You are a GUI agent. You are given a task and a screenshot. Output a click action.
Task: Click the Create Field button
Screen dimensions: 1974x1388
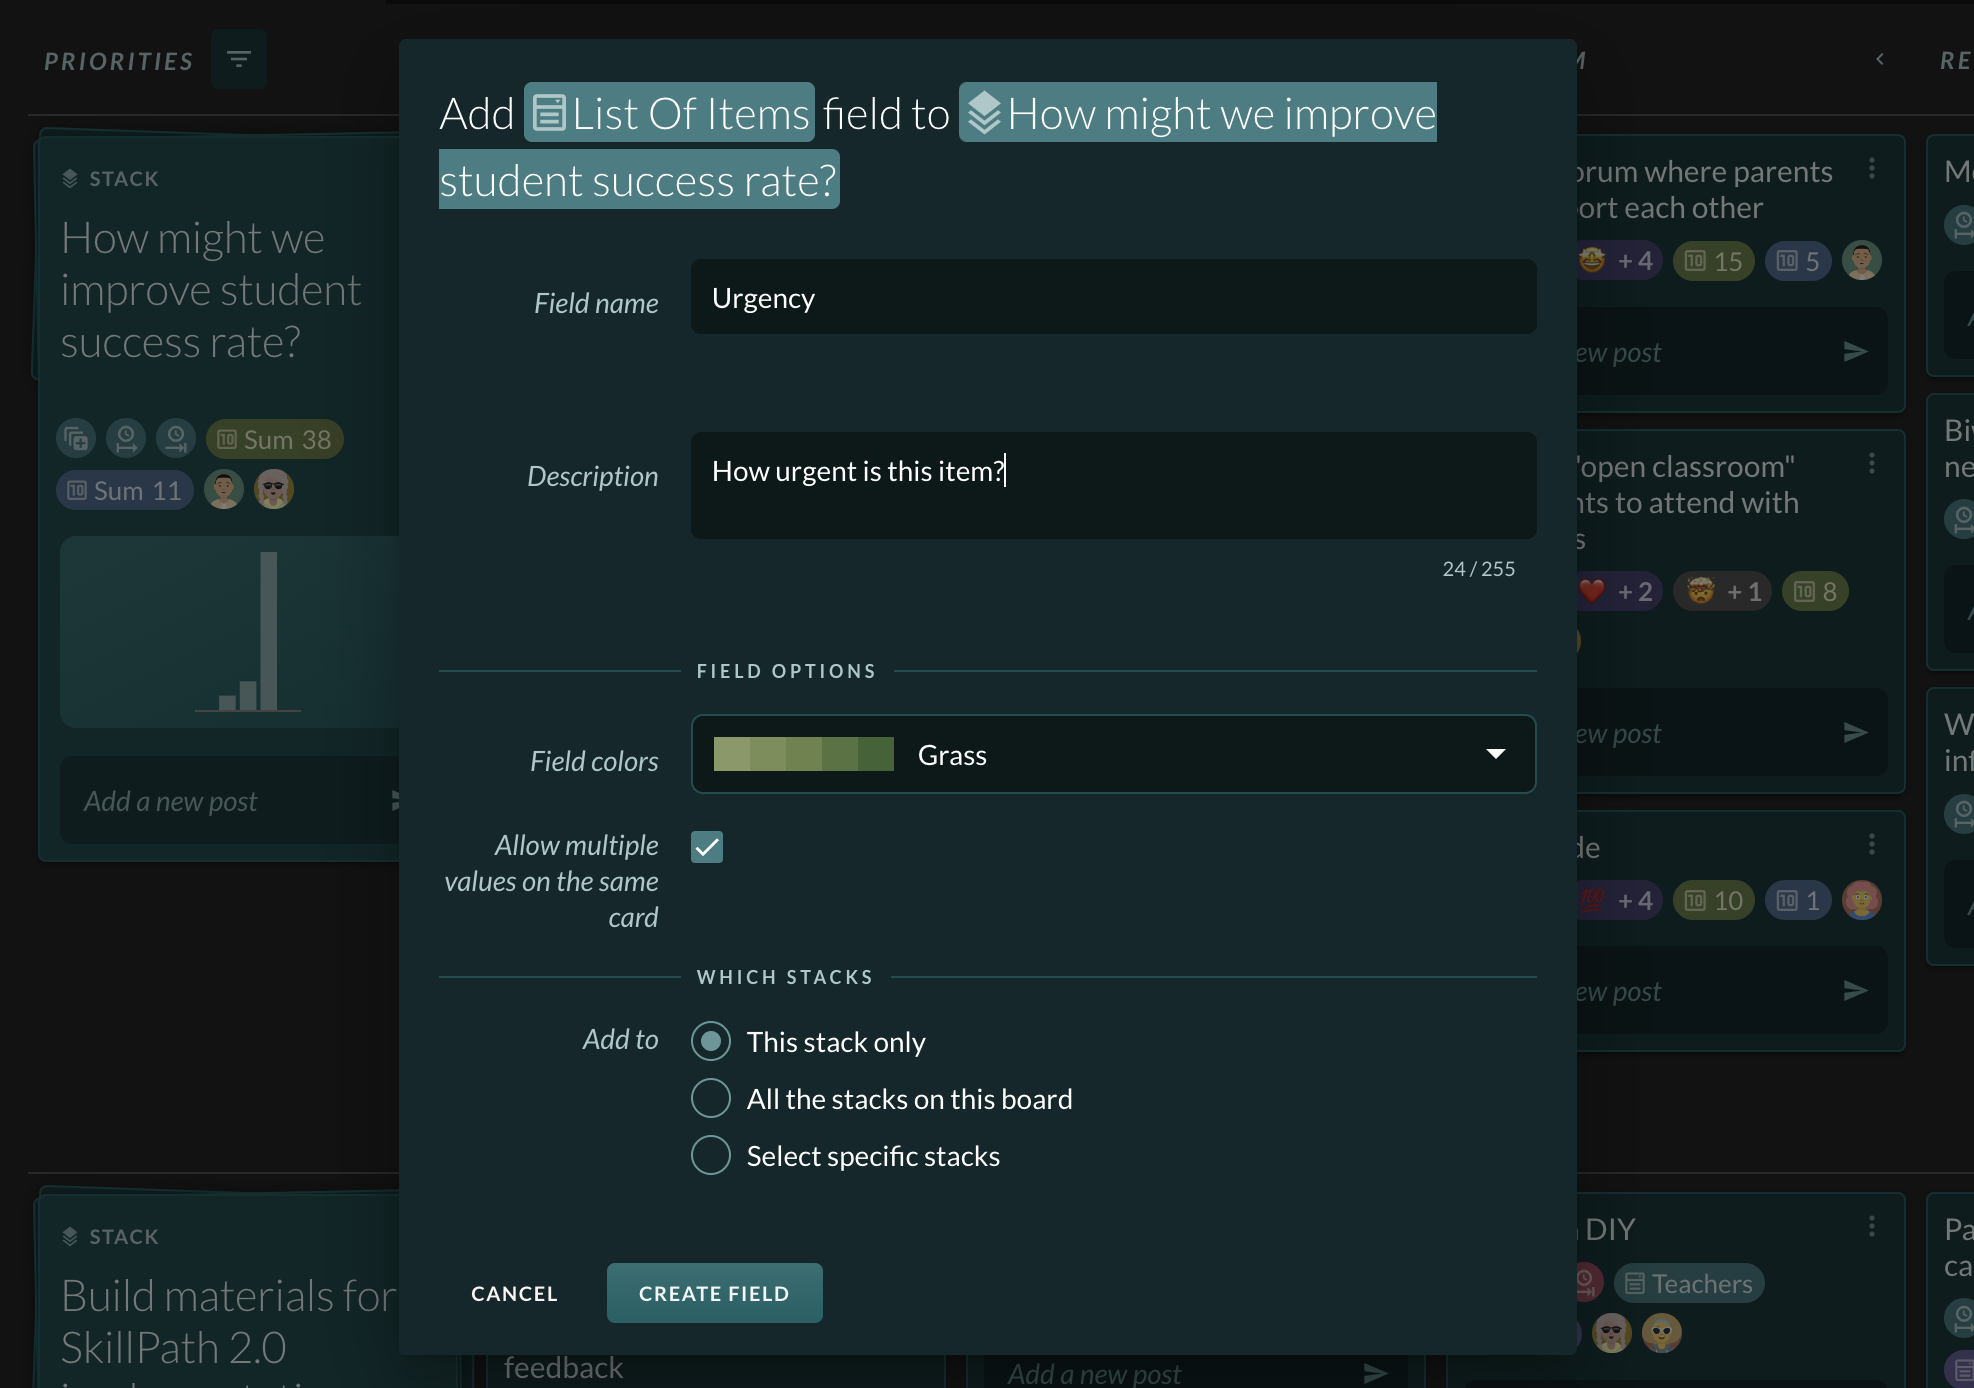coord(714,1293)
